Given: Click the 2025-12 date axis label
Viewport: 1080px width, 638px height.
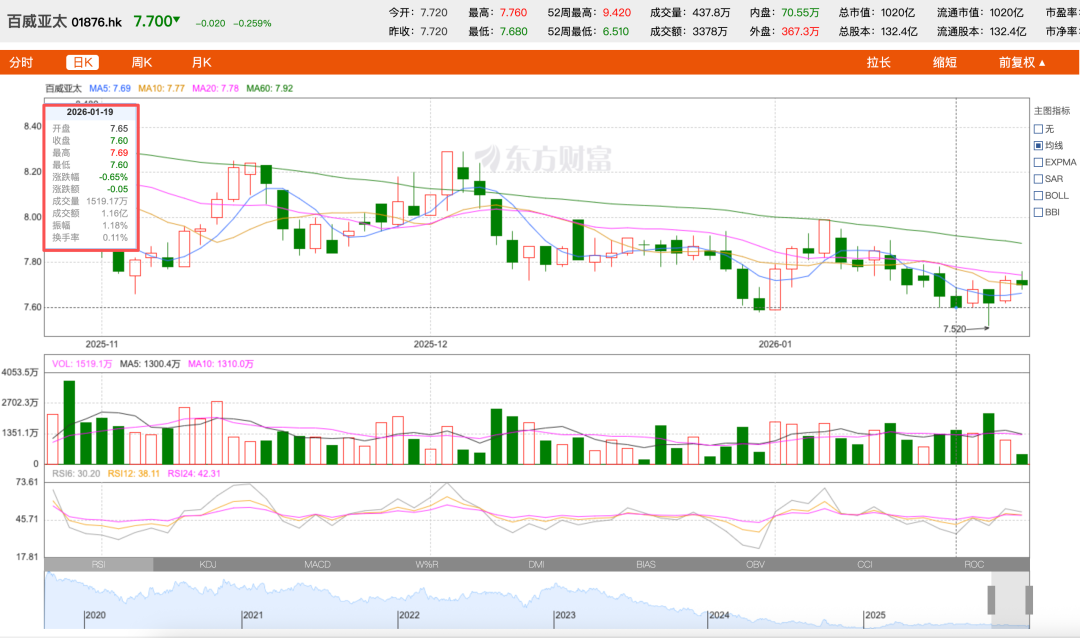Looking at the screenshot, I should (x=430, y=344).
